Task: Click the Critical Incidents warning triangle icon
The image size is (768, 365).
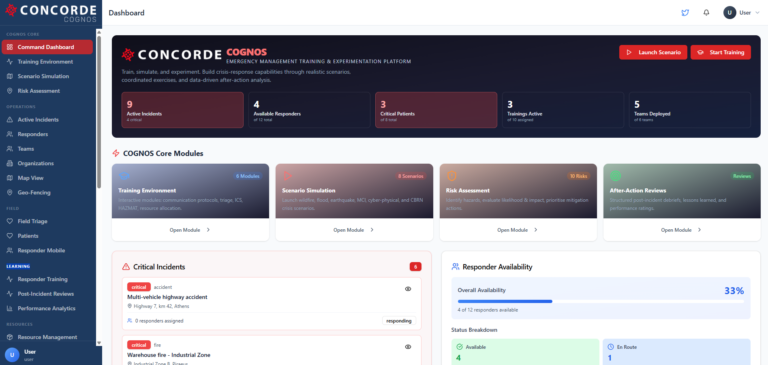Action: pyautogui.click(x=126, y=267)
